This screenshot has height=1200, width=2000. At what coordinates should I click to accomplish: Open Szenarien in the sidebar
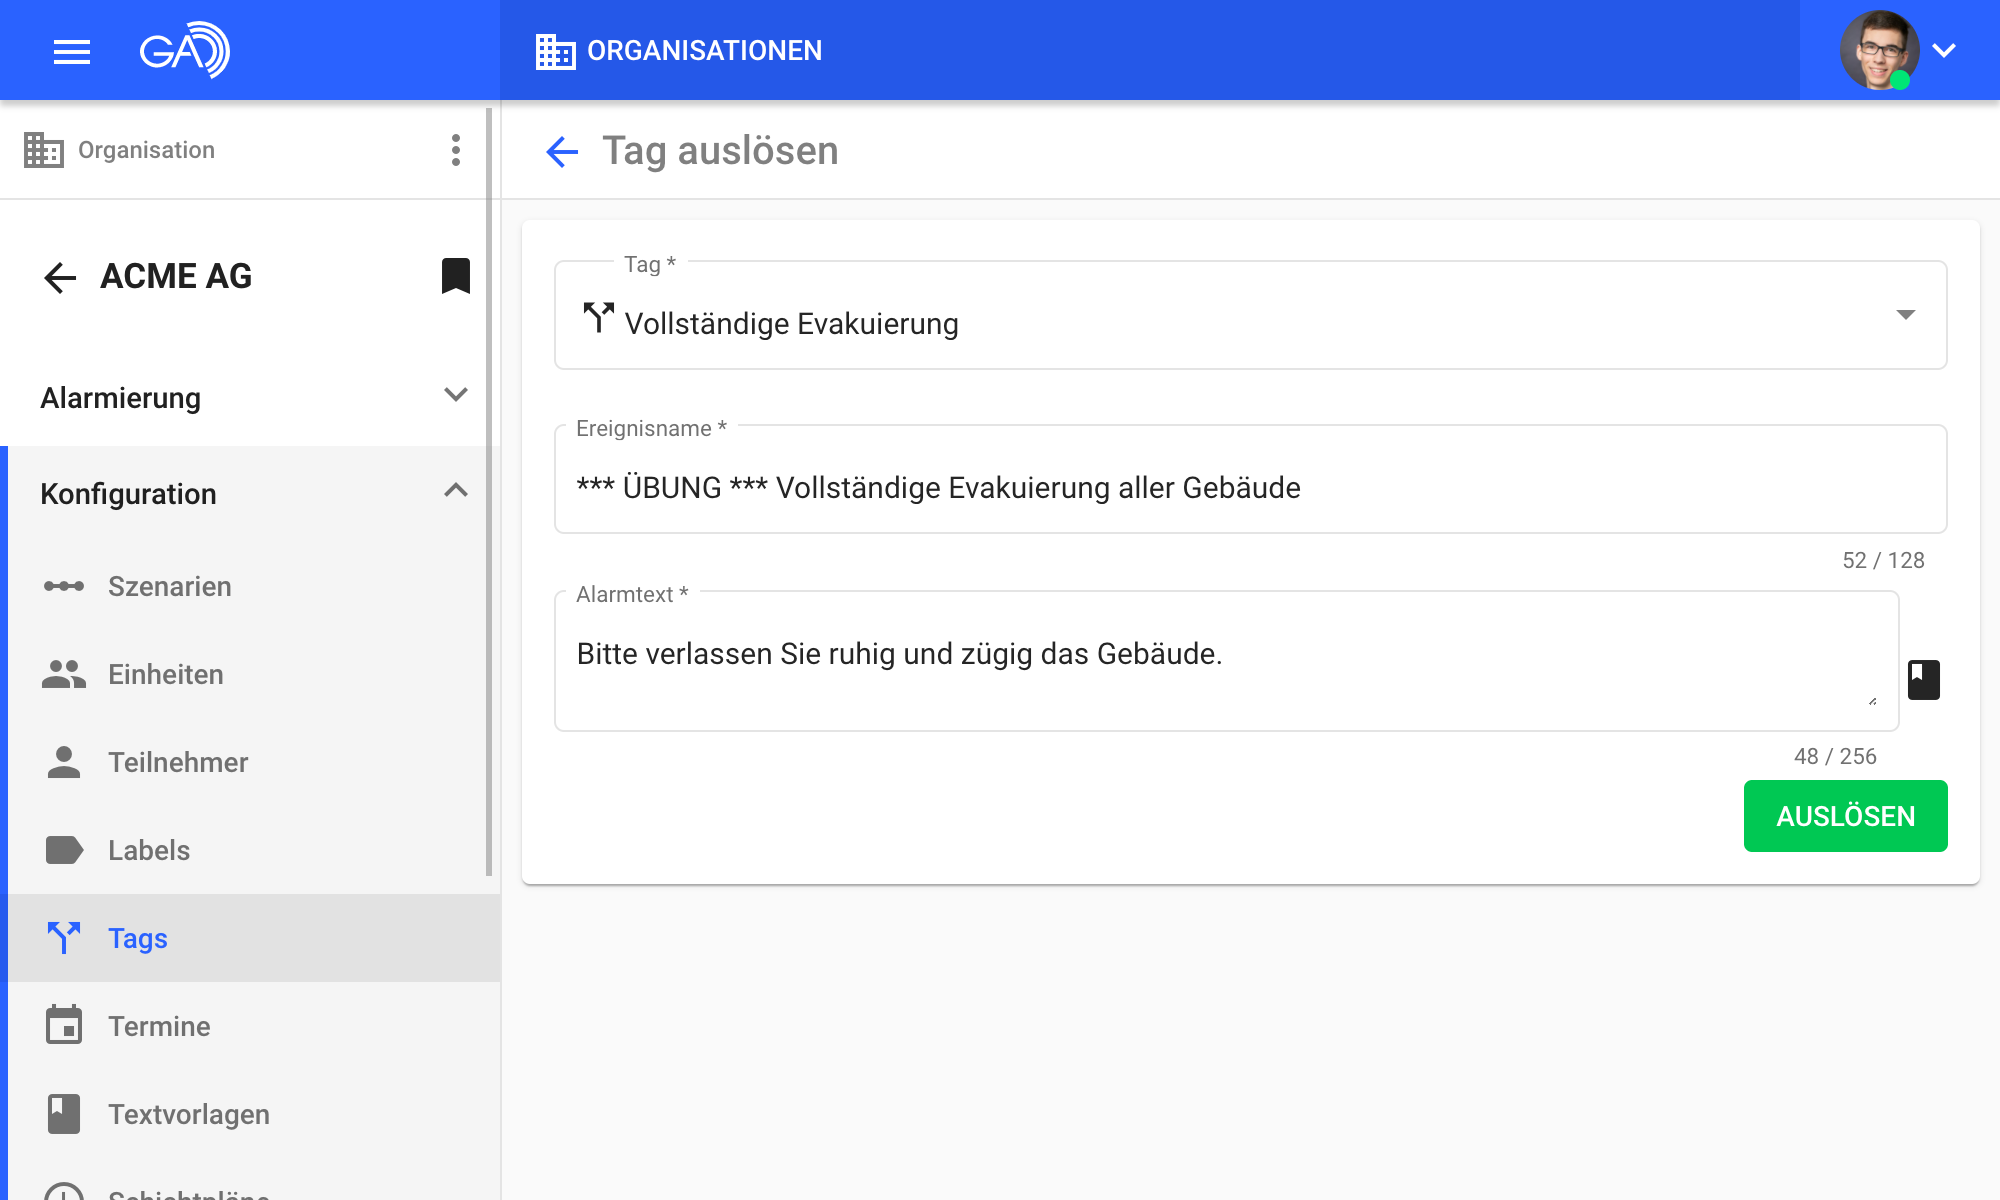(x=170, y=586)
